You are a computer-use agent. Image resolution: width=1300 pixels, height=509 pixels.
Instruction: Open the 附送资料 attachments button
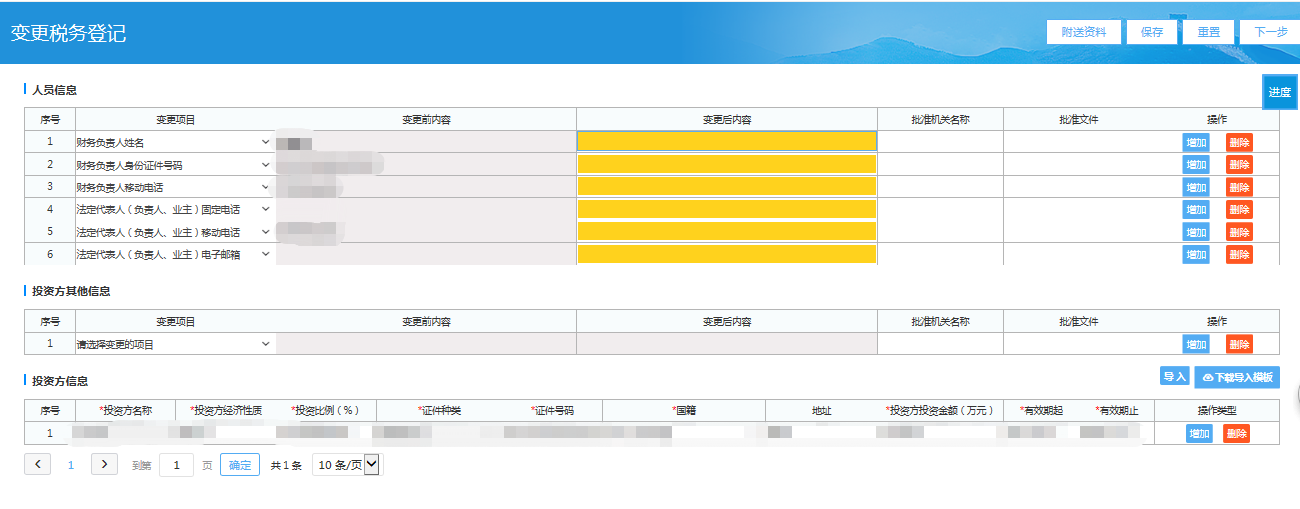pos(1084,32)
